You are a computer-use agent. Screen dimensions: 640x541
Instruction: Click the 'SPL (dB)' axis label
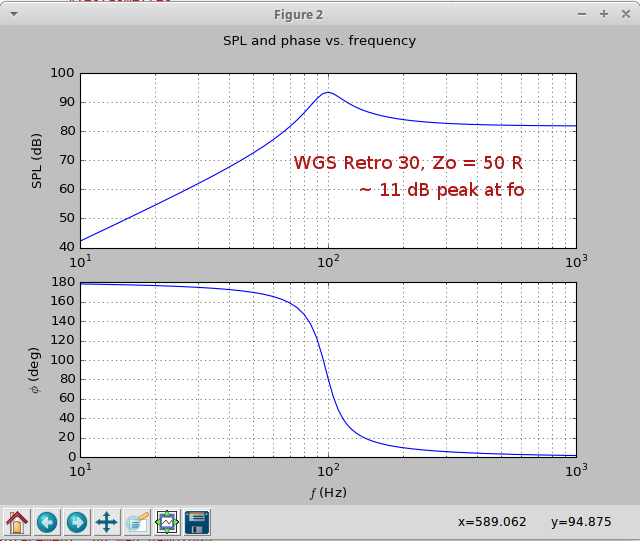point(37,161)
